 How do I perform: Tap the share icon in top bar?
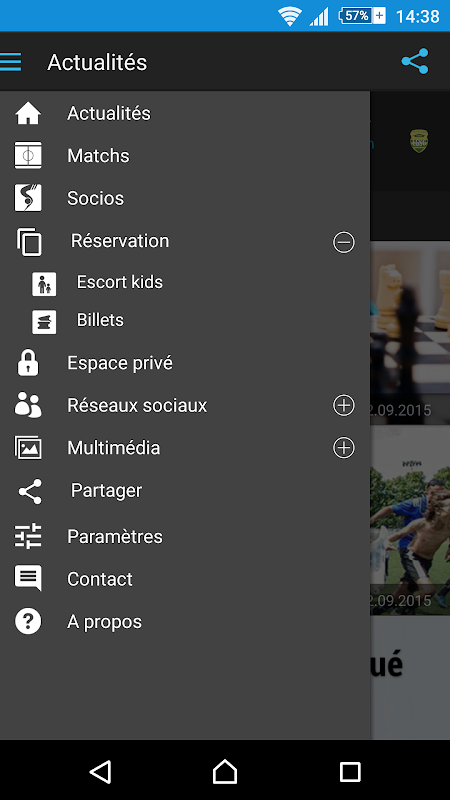coord(415,61)
